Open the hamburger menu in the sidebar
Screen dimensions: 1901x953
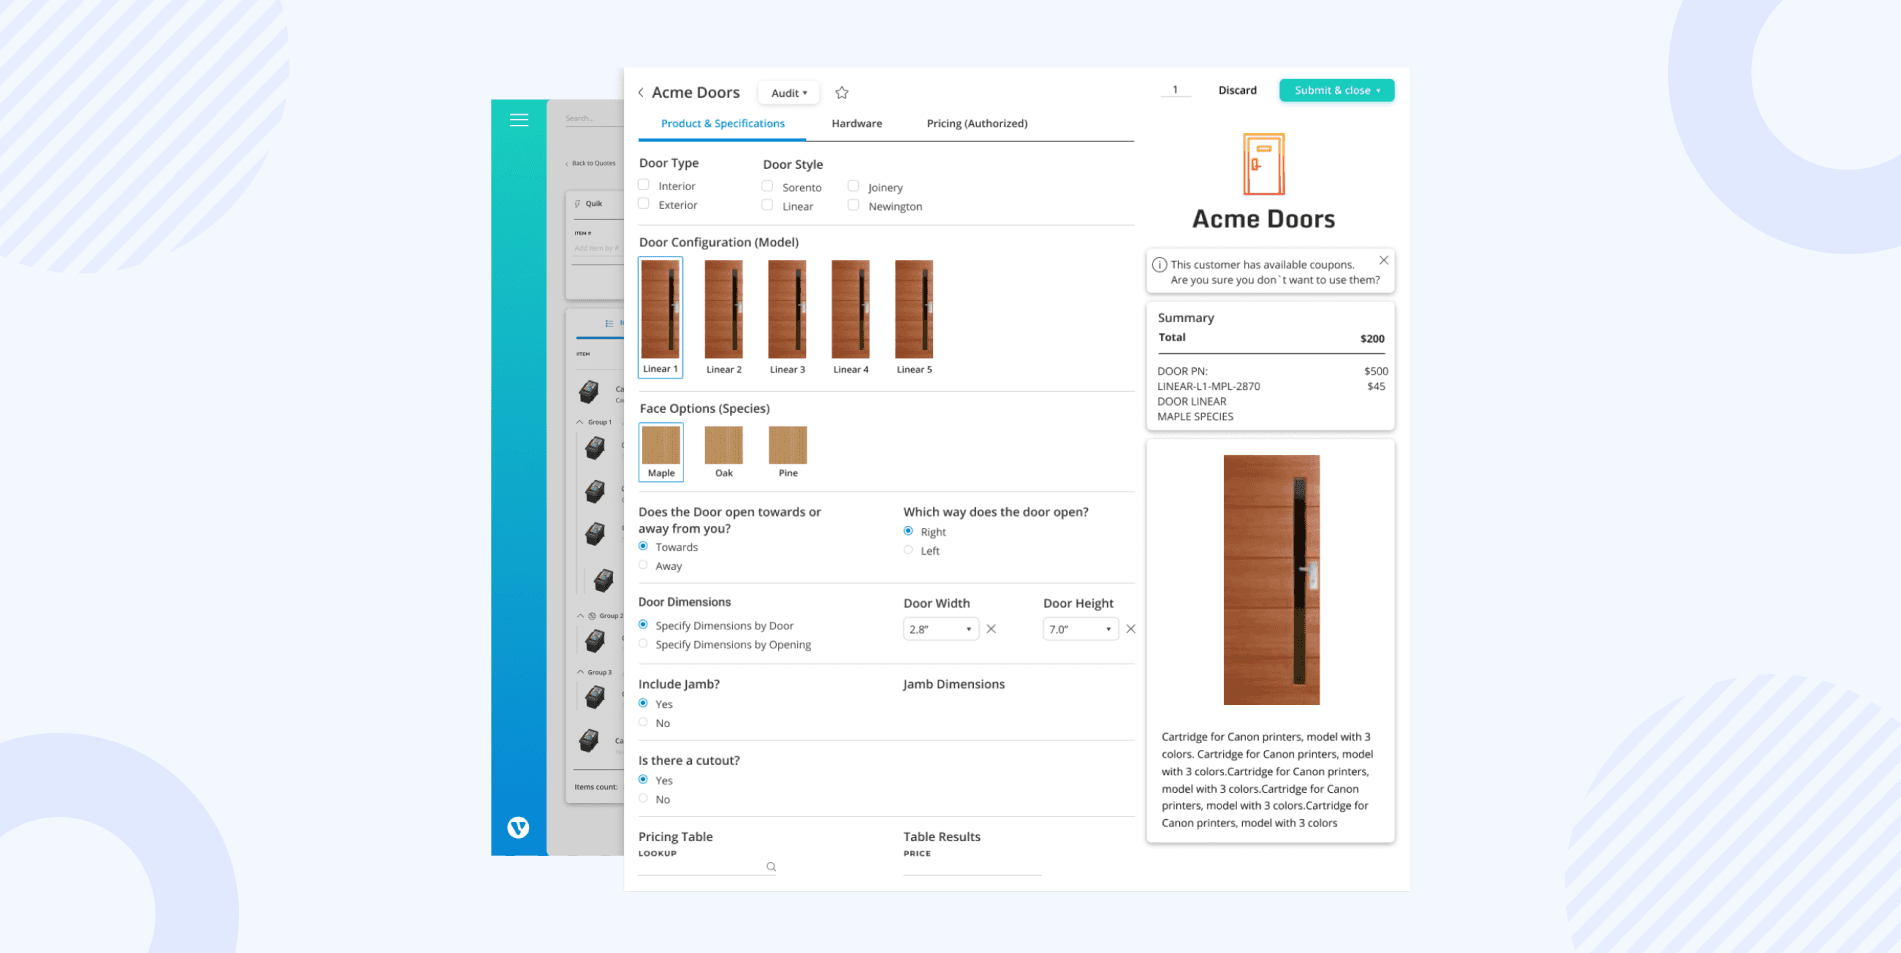pos(518,120)
